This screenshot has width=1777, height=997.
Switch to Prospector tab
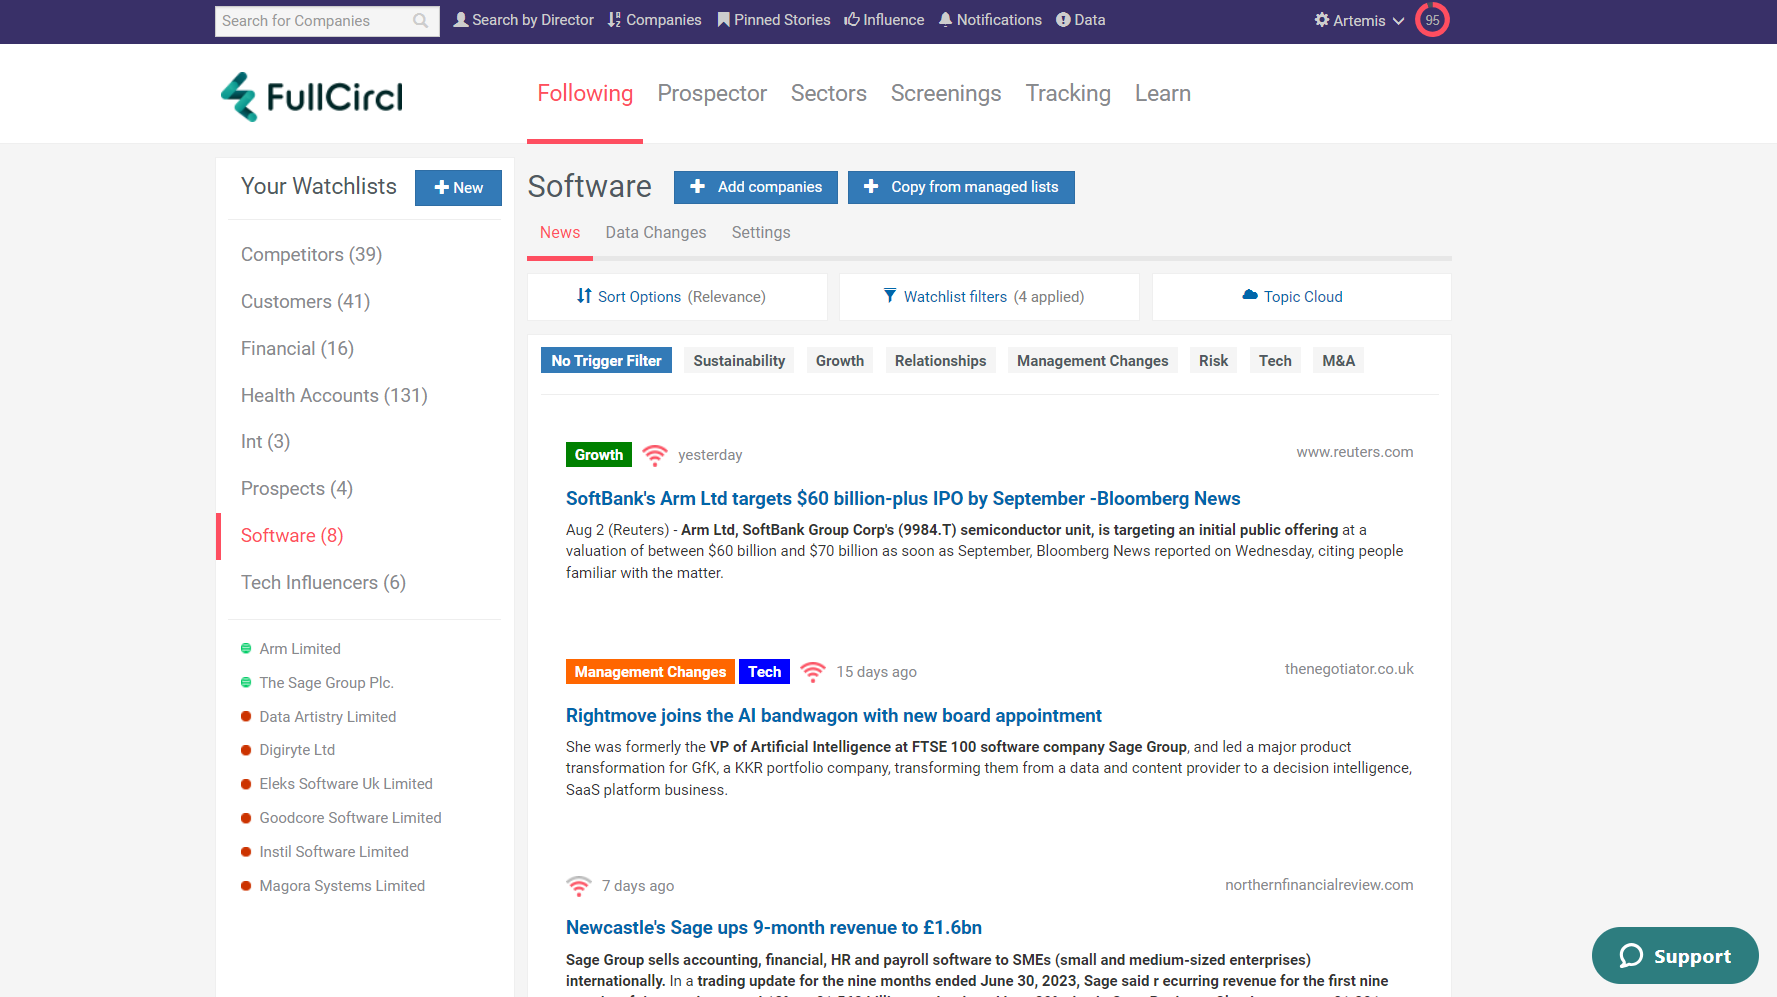click(712, 93)
